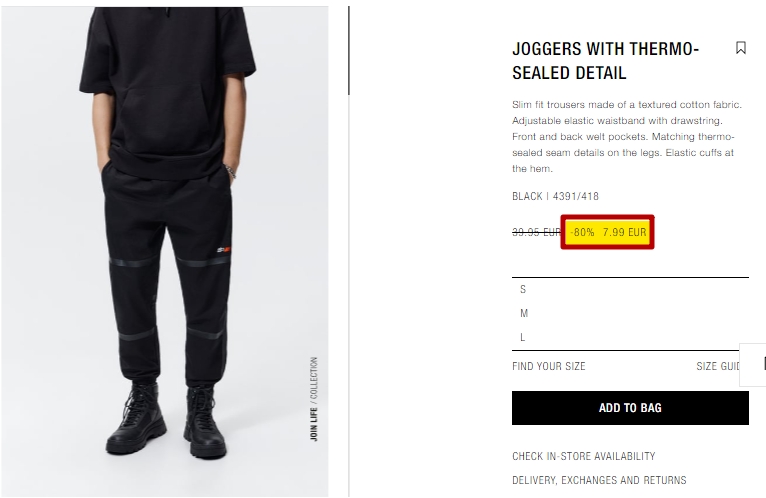Click the JOIN LIFE / COLLECTION label
766x498 pixels.
[314, 399]
